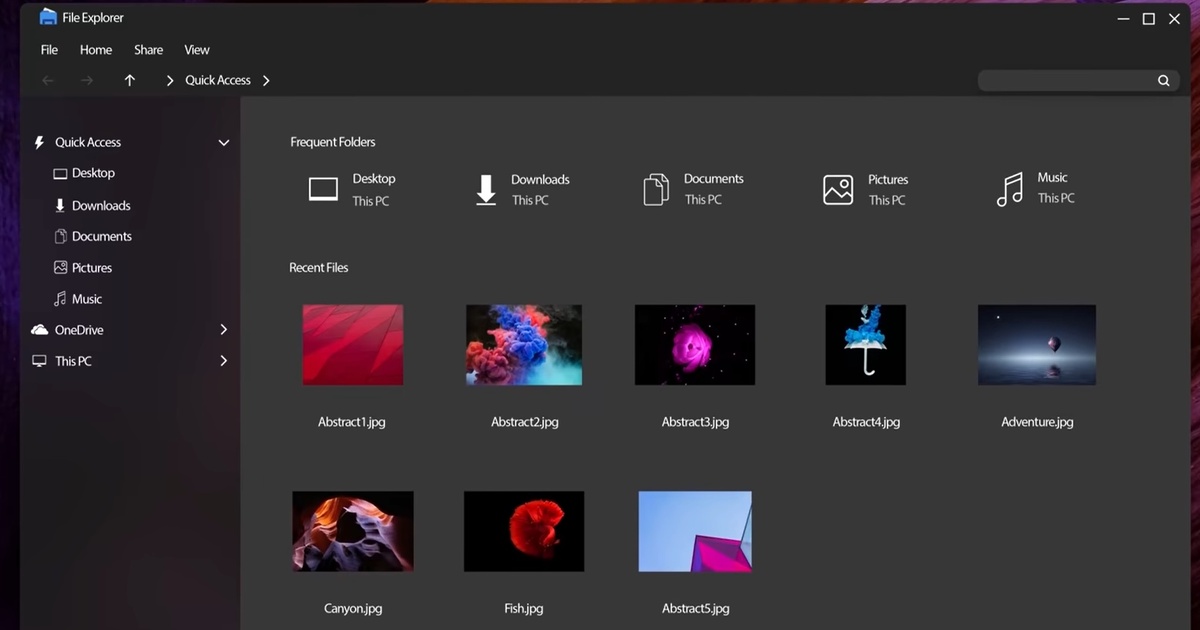Click the up arrow navigation icon
1200x630 pixels.
[x=129, y=80]
